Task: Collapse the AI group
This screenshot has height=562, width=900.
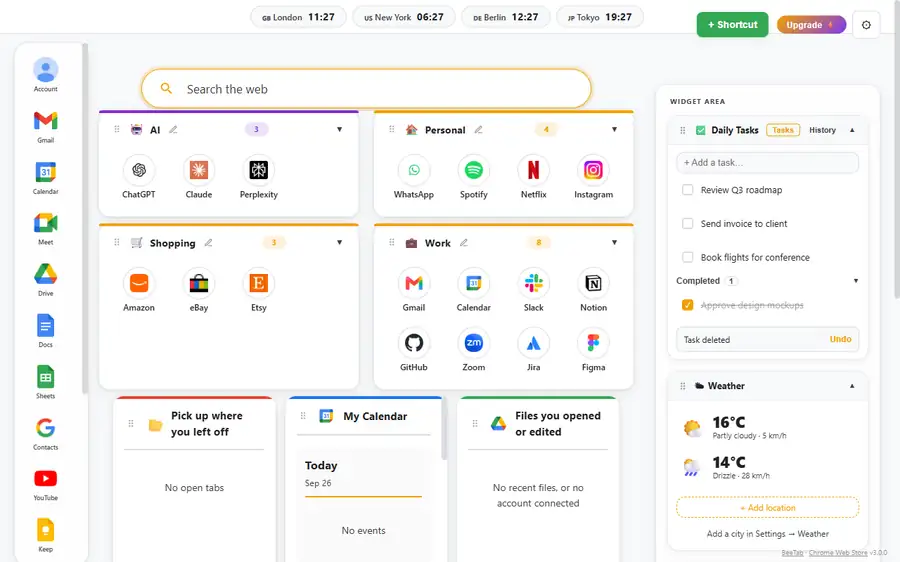Action: click(x=339, y=129)
